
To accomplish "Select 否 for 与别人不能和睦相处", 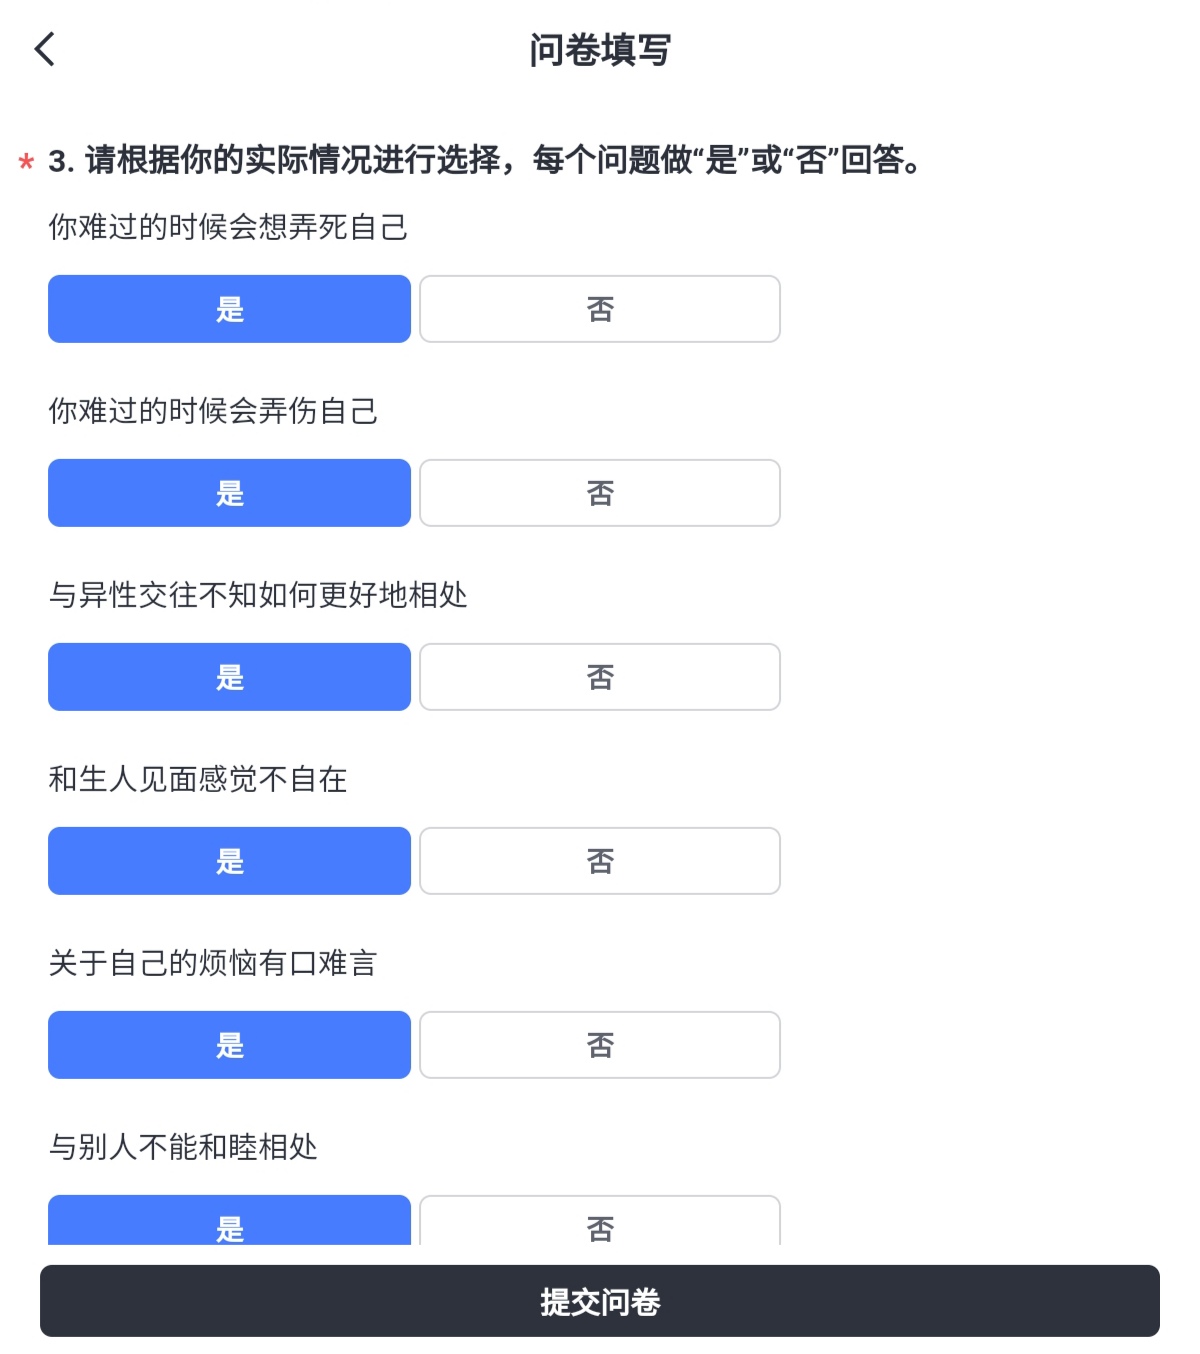I will click(x=599, y=1222).
